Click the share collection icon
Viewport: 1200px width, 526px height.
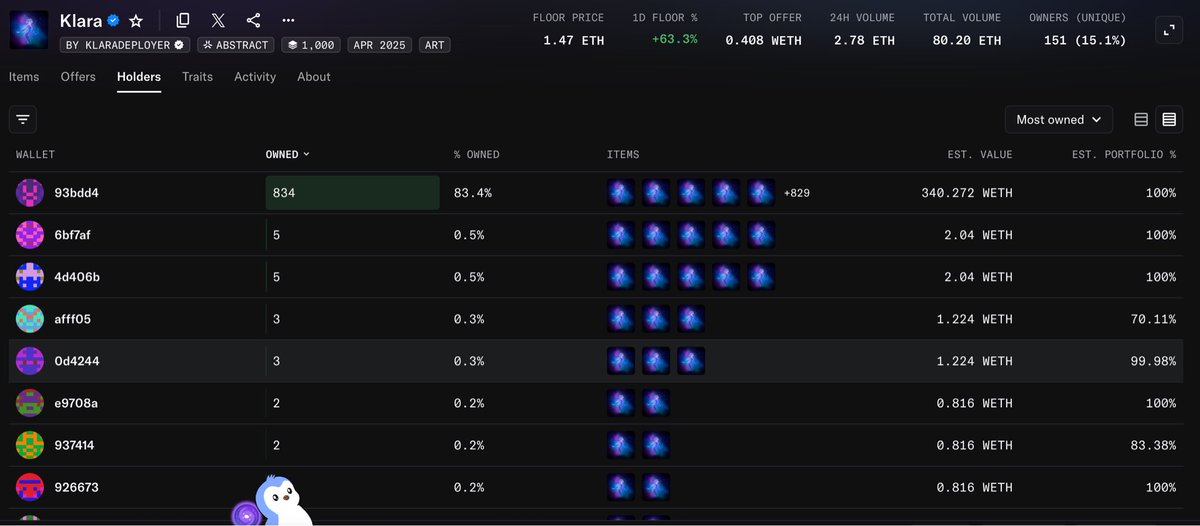coord(253,20)
